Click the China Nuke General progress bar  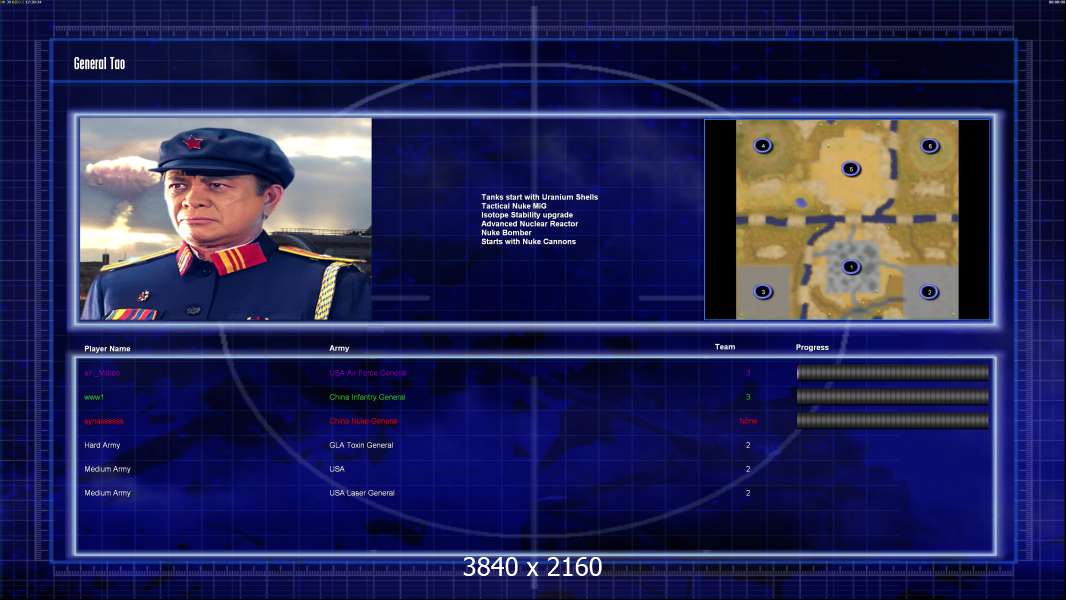[893, 421]
